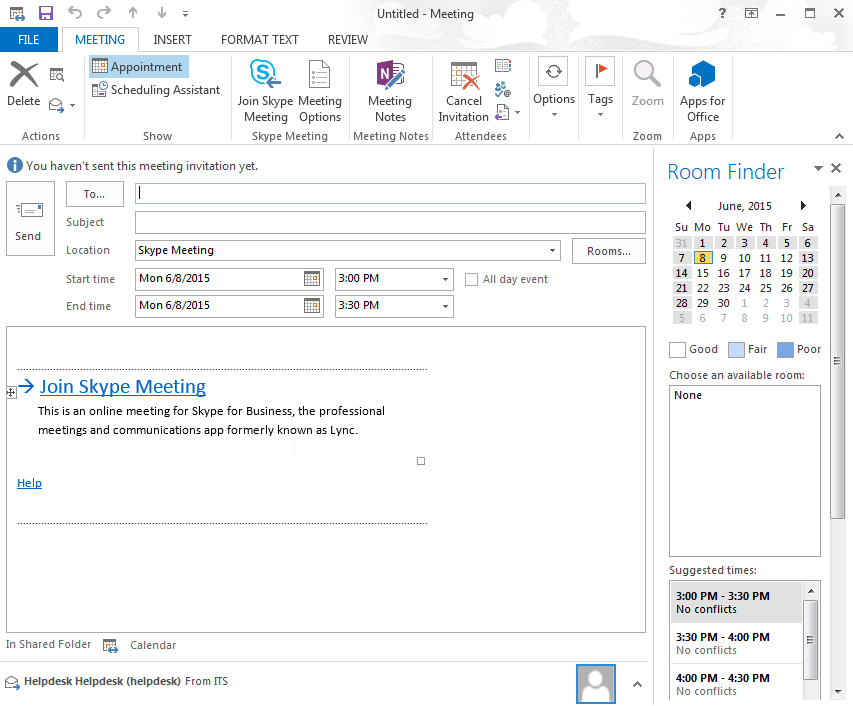Open the Tags flag menu

(600, 87)
